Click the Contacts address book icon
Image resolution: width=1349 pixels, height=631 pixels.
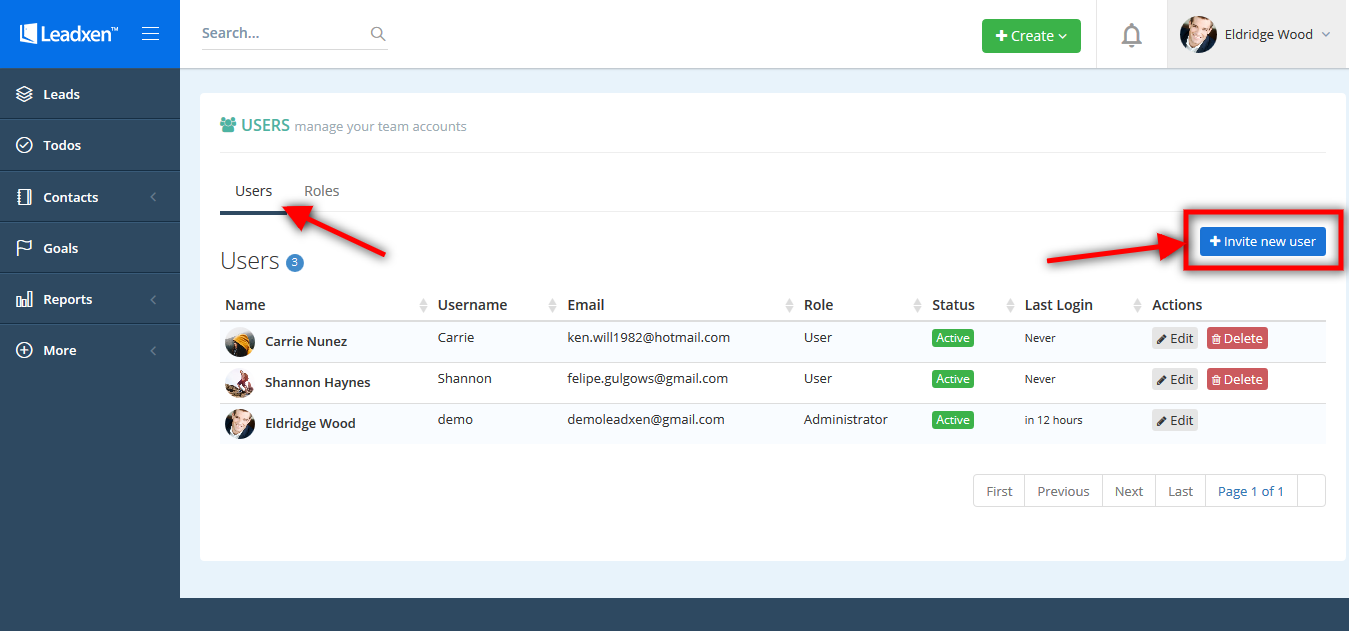(25, 197)
